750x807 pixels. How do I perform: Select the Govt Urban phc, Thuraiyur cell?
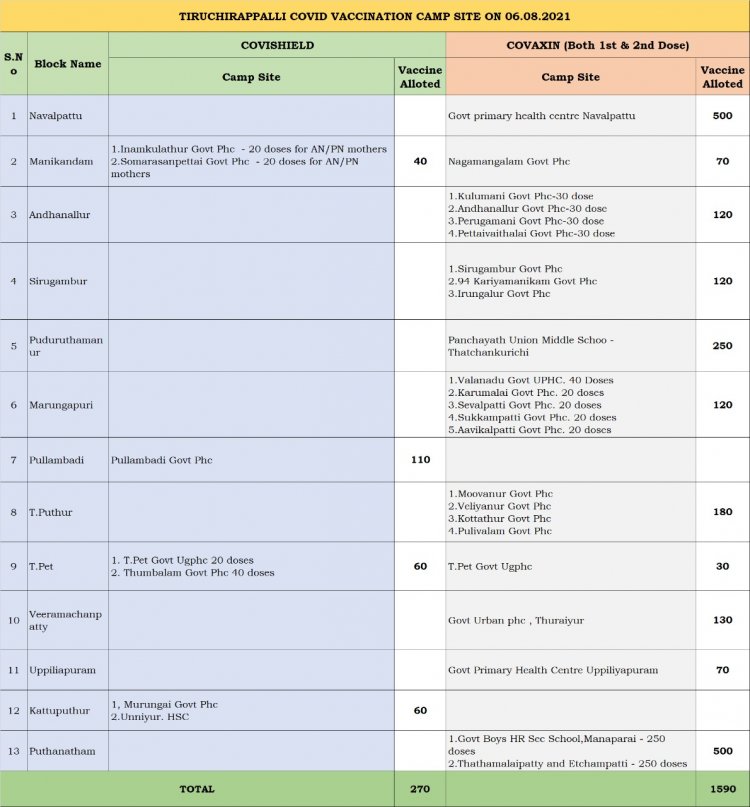(x=570, y=620)
